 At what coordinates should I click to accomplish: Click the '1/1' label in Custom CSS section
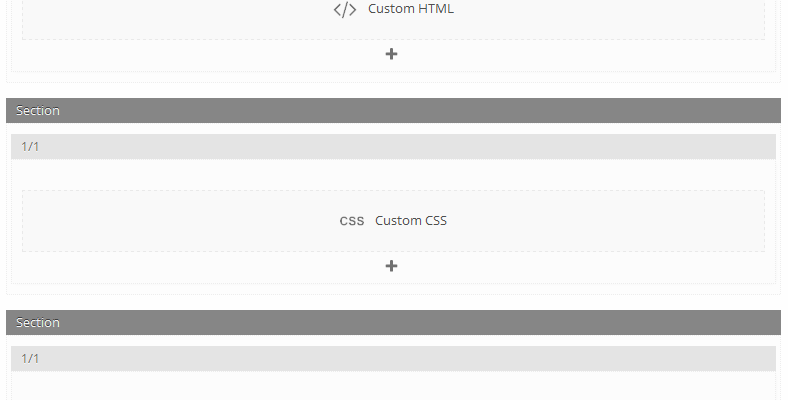click(x=30, y=147)
